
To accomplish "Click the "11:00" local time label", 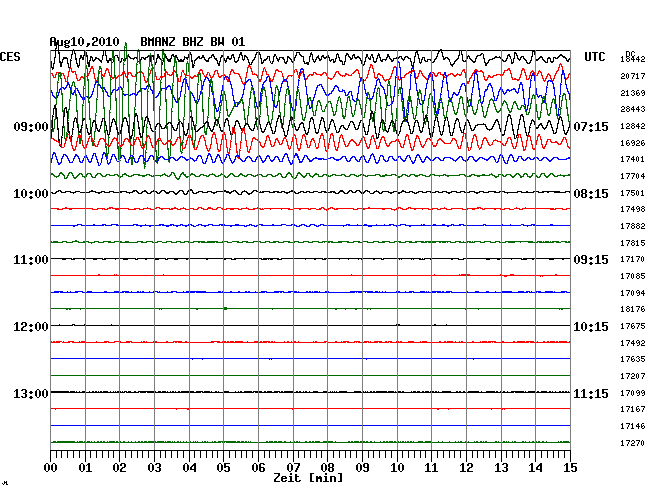I will pyautogui.click(x=31, y=260).
